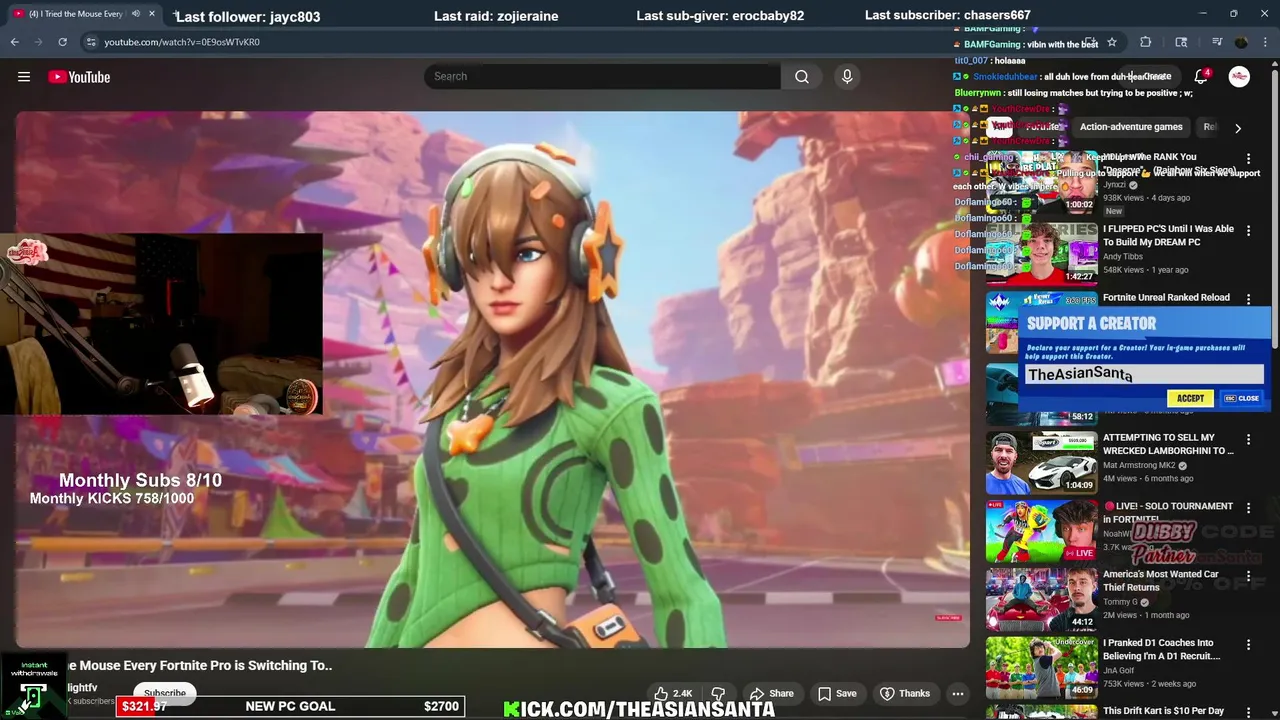Click the YouTube search input field
The image size is (1280, 720).
[x=602, y=76]
